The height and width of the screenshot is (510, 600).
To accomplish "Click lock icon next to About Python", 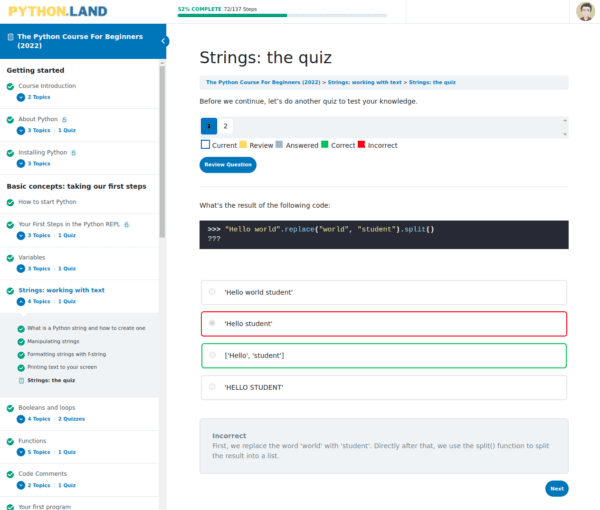I will click(x=64, y=120).
